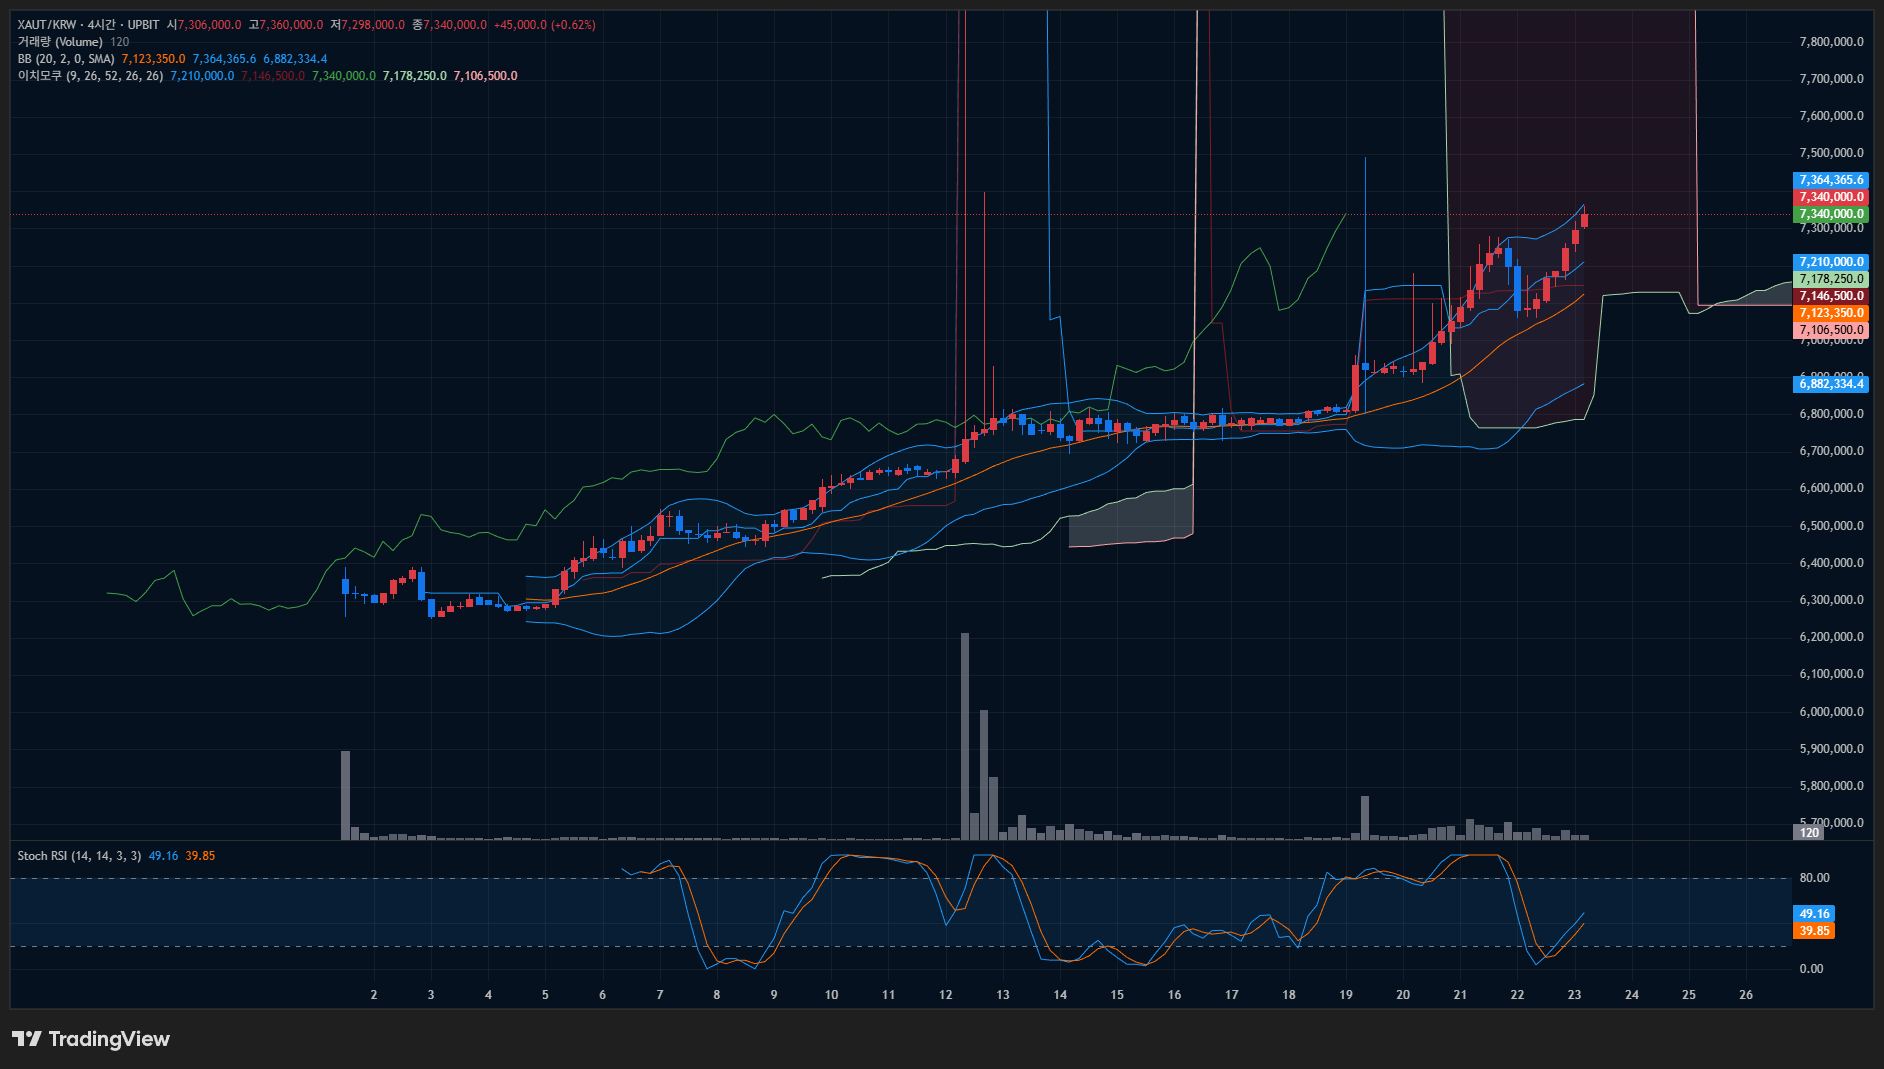Click blue 49.16 Stoch RSI axis label

pos(1814,914)
